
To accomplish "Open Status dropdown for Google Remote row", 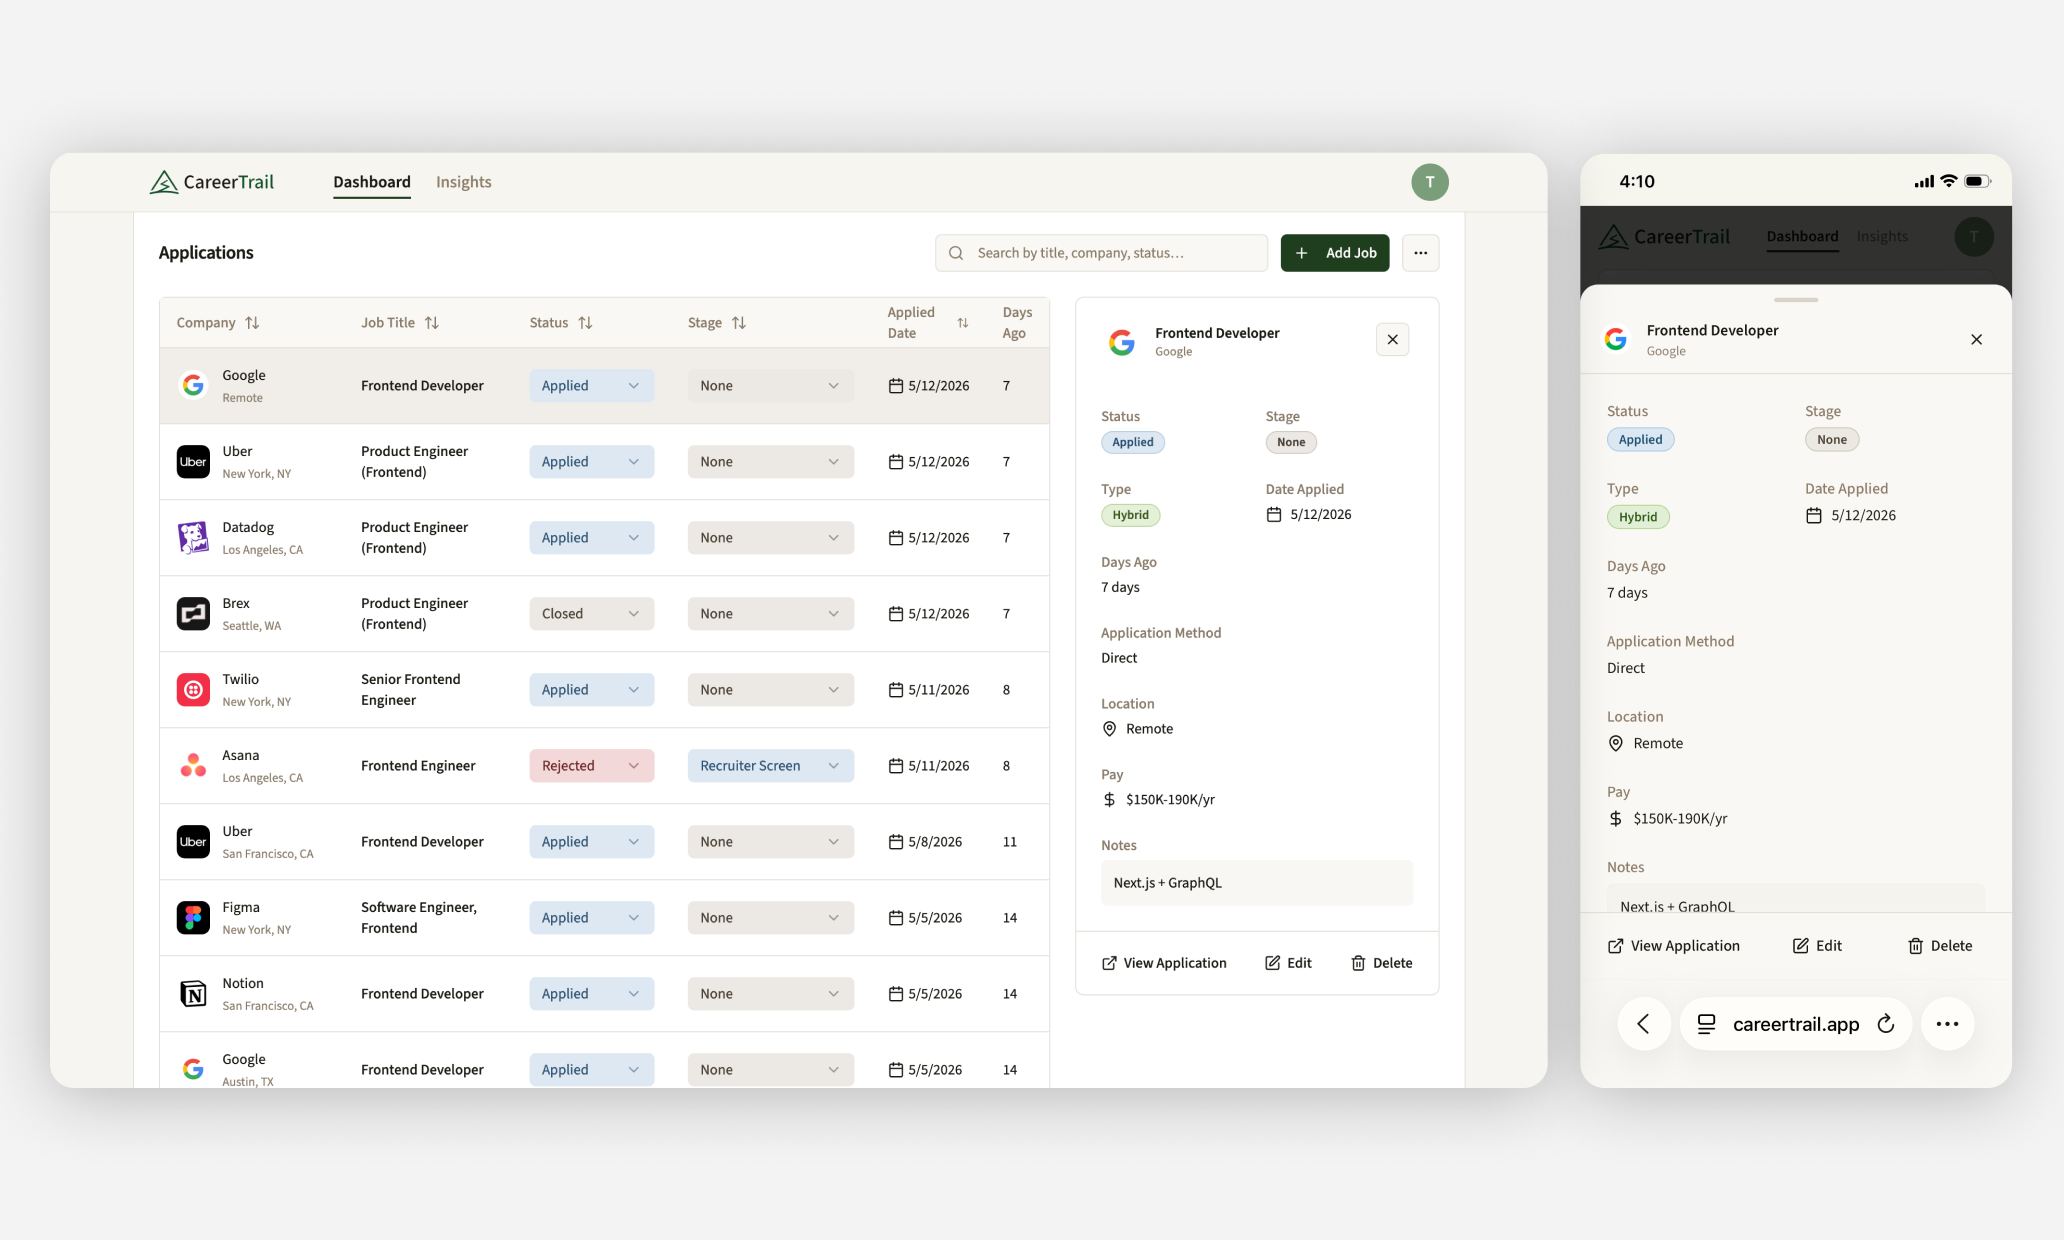I will click(x=591, y=386).
